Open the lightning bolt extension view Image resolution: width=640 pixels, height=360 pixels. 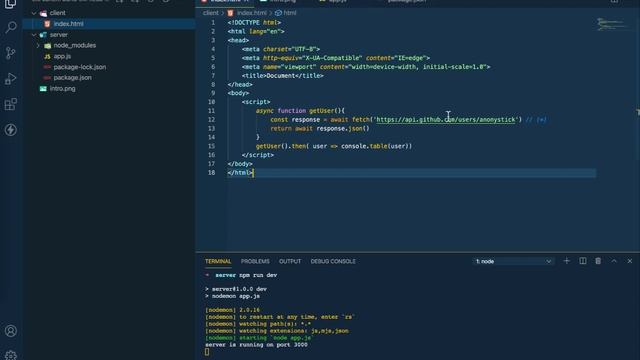pos(11,130)
